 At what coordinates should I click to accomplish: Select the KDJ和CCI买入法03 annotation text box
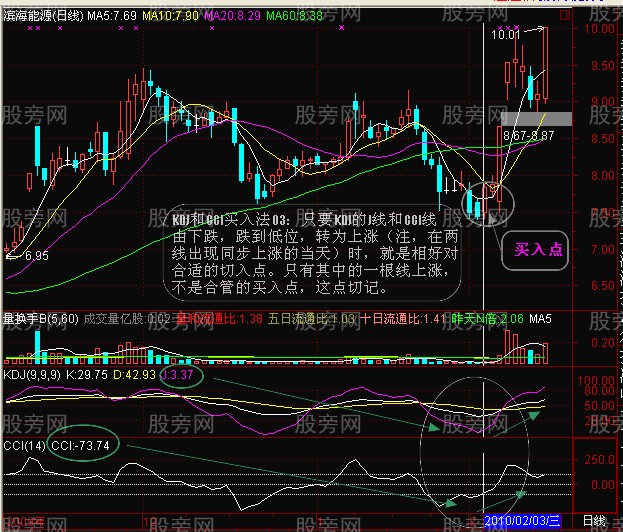coord(312,253)
